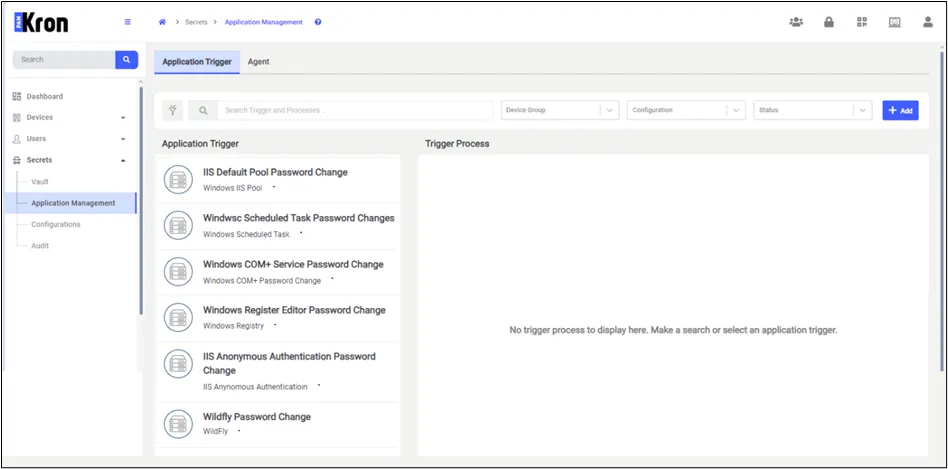Switch to the Agent tab

pos(259,62)
